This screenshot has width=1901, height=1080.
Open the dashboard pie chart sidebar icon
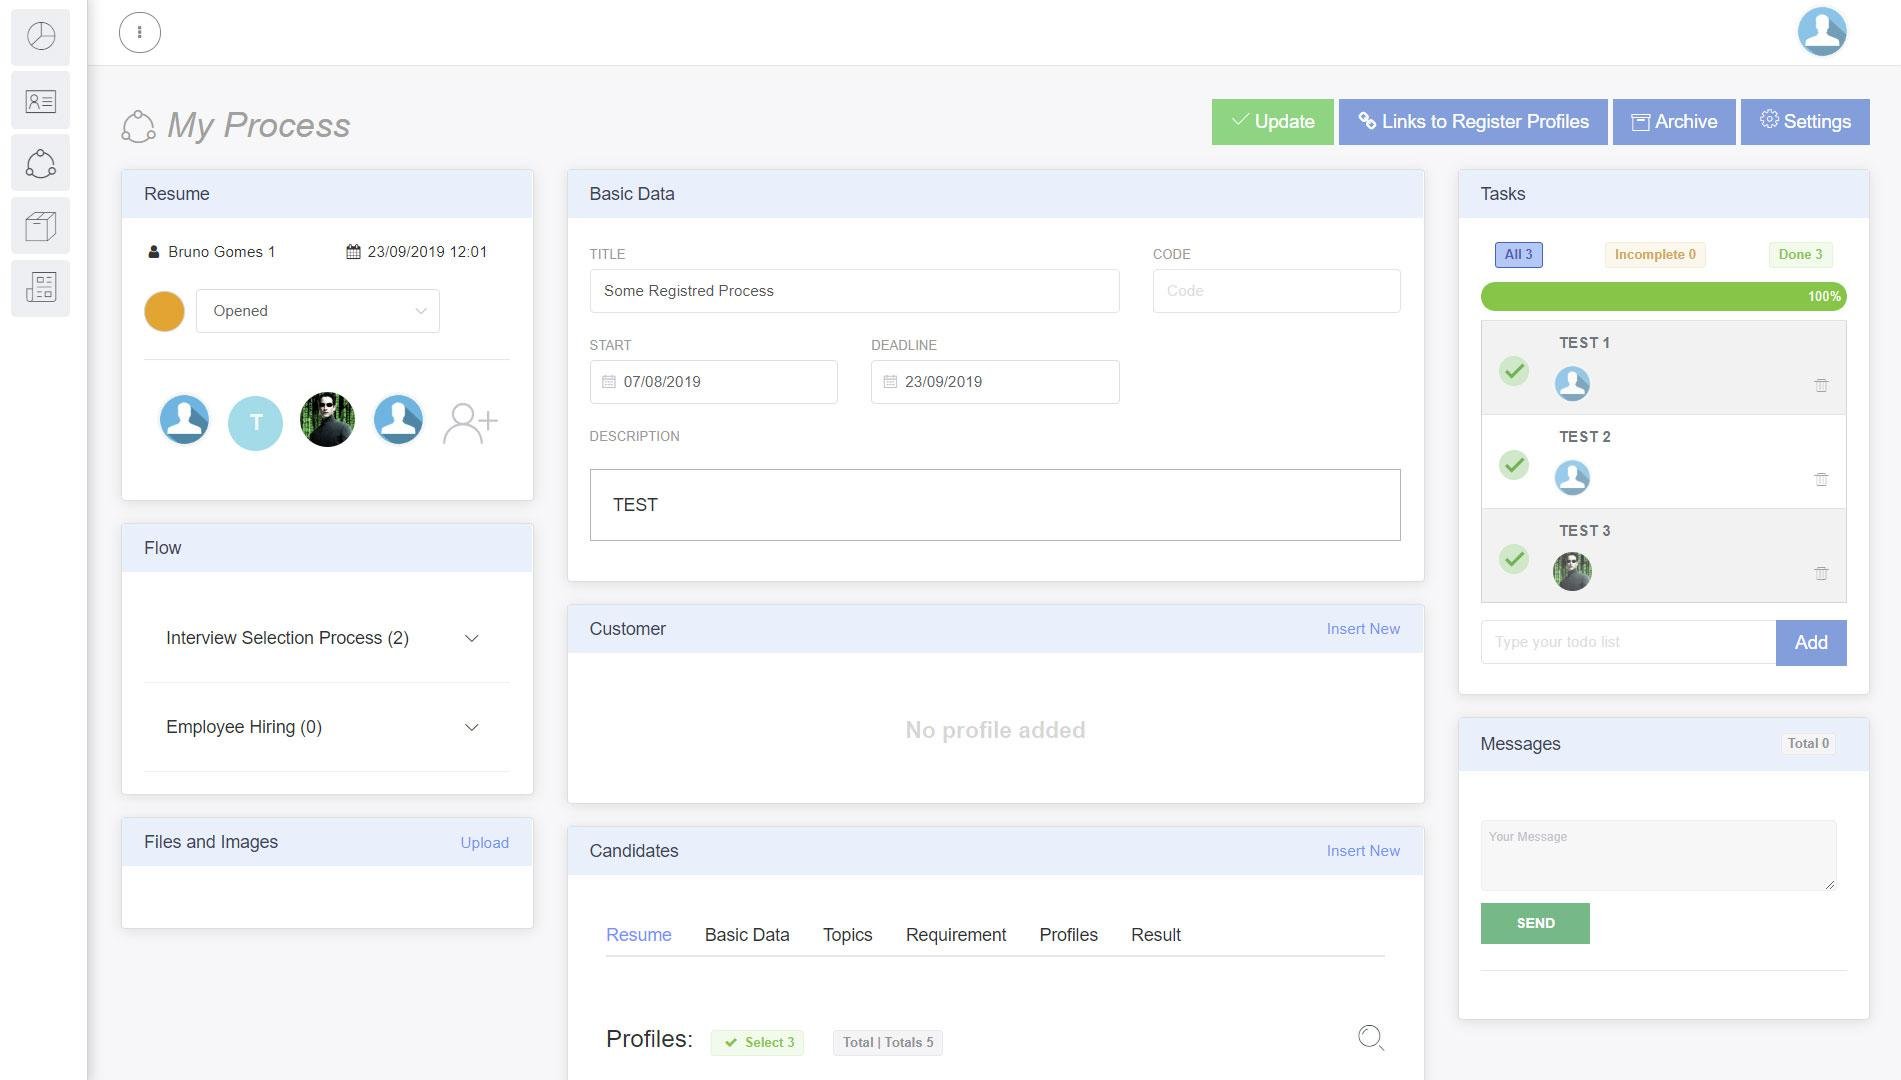point(41,37)
